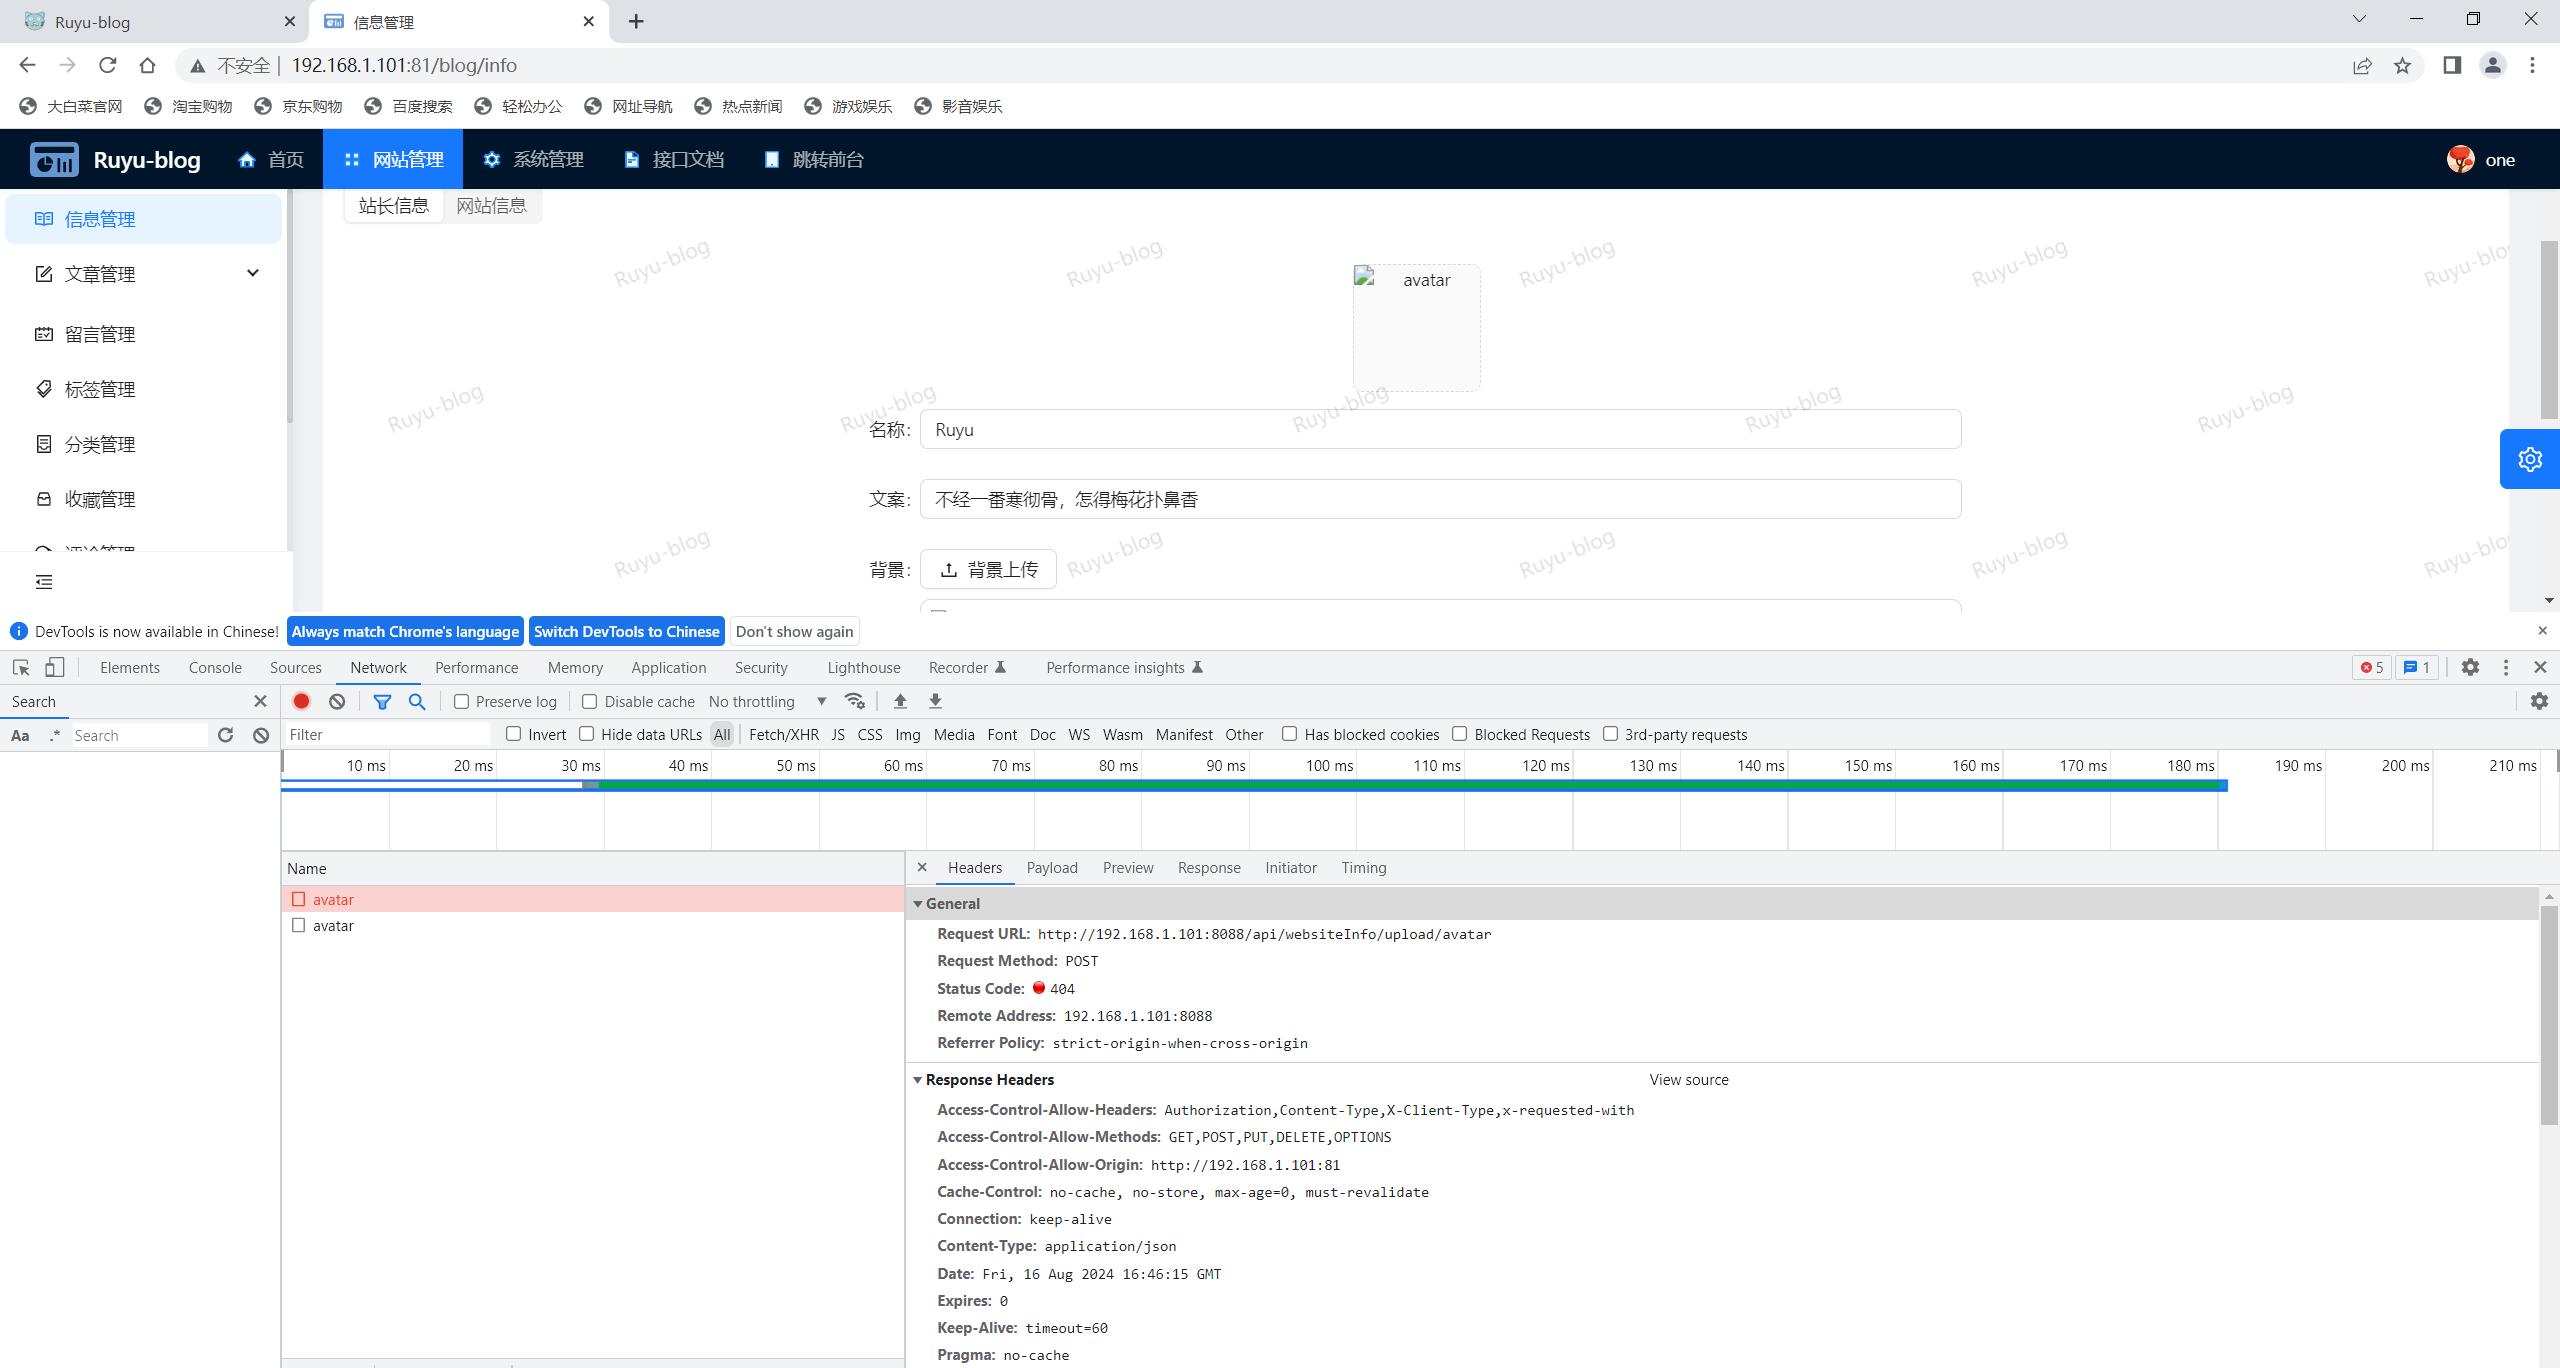Viewport: 2560px width, 1368px height.
Task: Click the 标签管理 sidebar icon
Action: [42, 388]
